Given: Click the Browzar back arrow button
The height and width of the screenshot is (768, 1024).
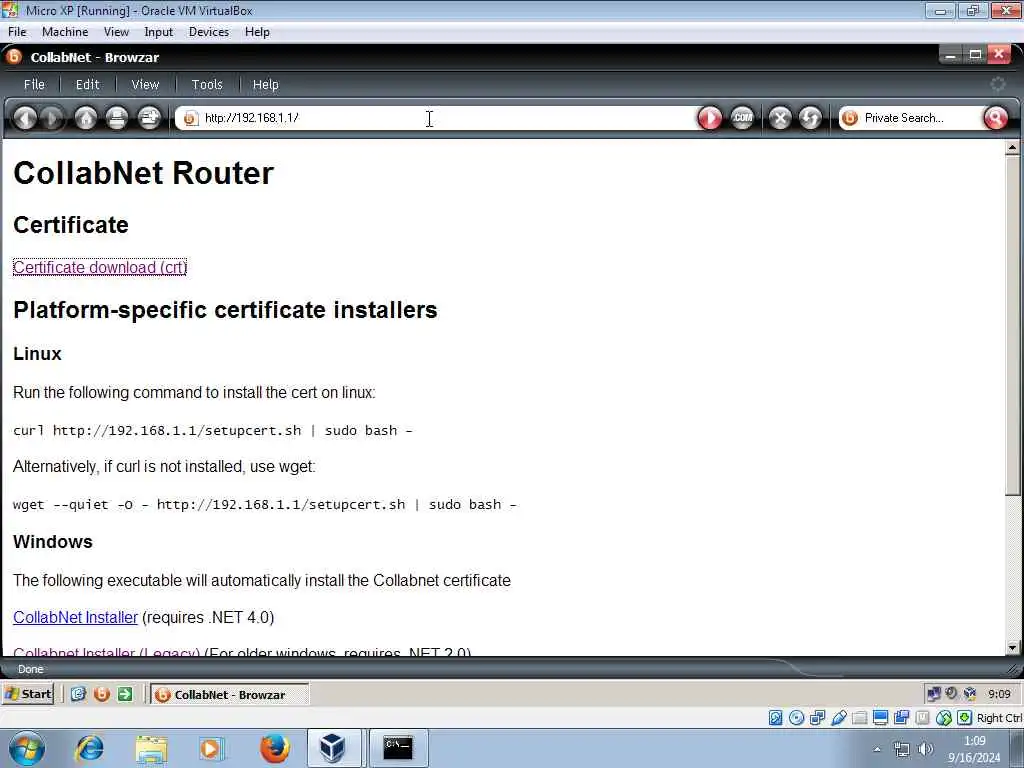Looking at the screenshot, I should [x=25, y=118].
